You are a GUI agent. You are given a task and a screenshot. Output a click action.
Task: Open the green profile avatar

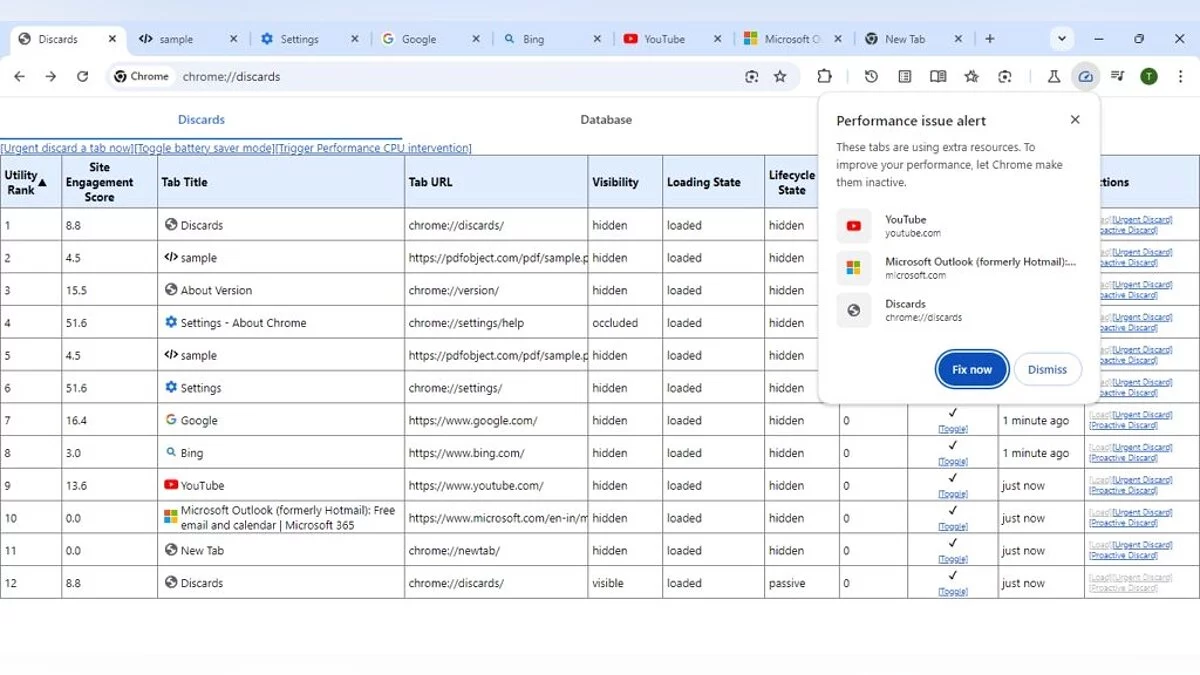[x=1149, y=77]
